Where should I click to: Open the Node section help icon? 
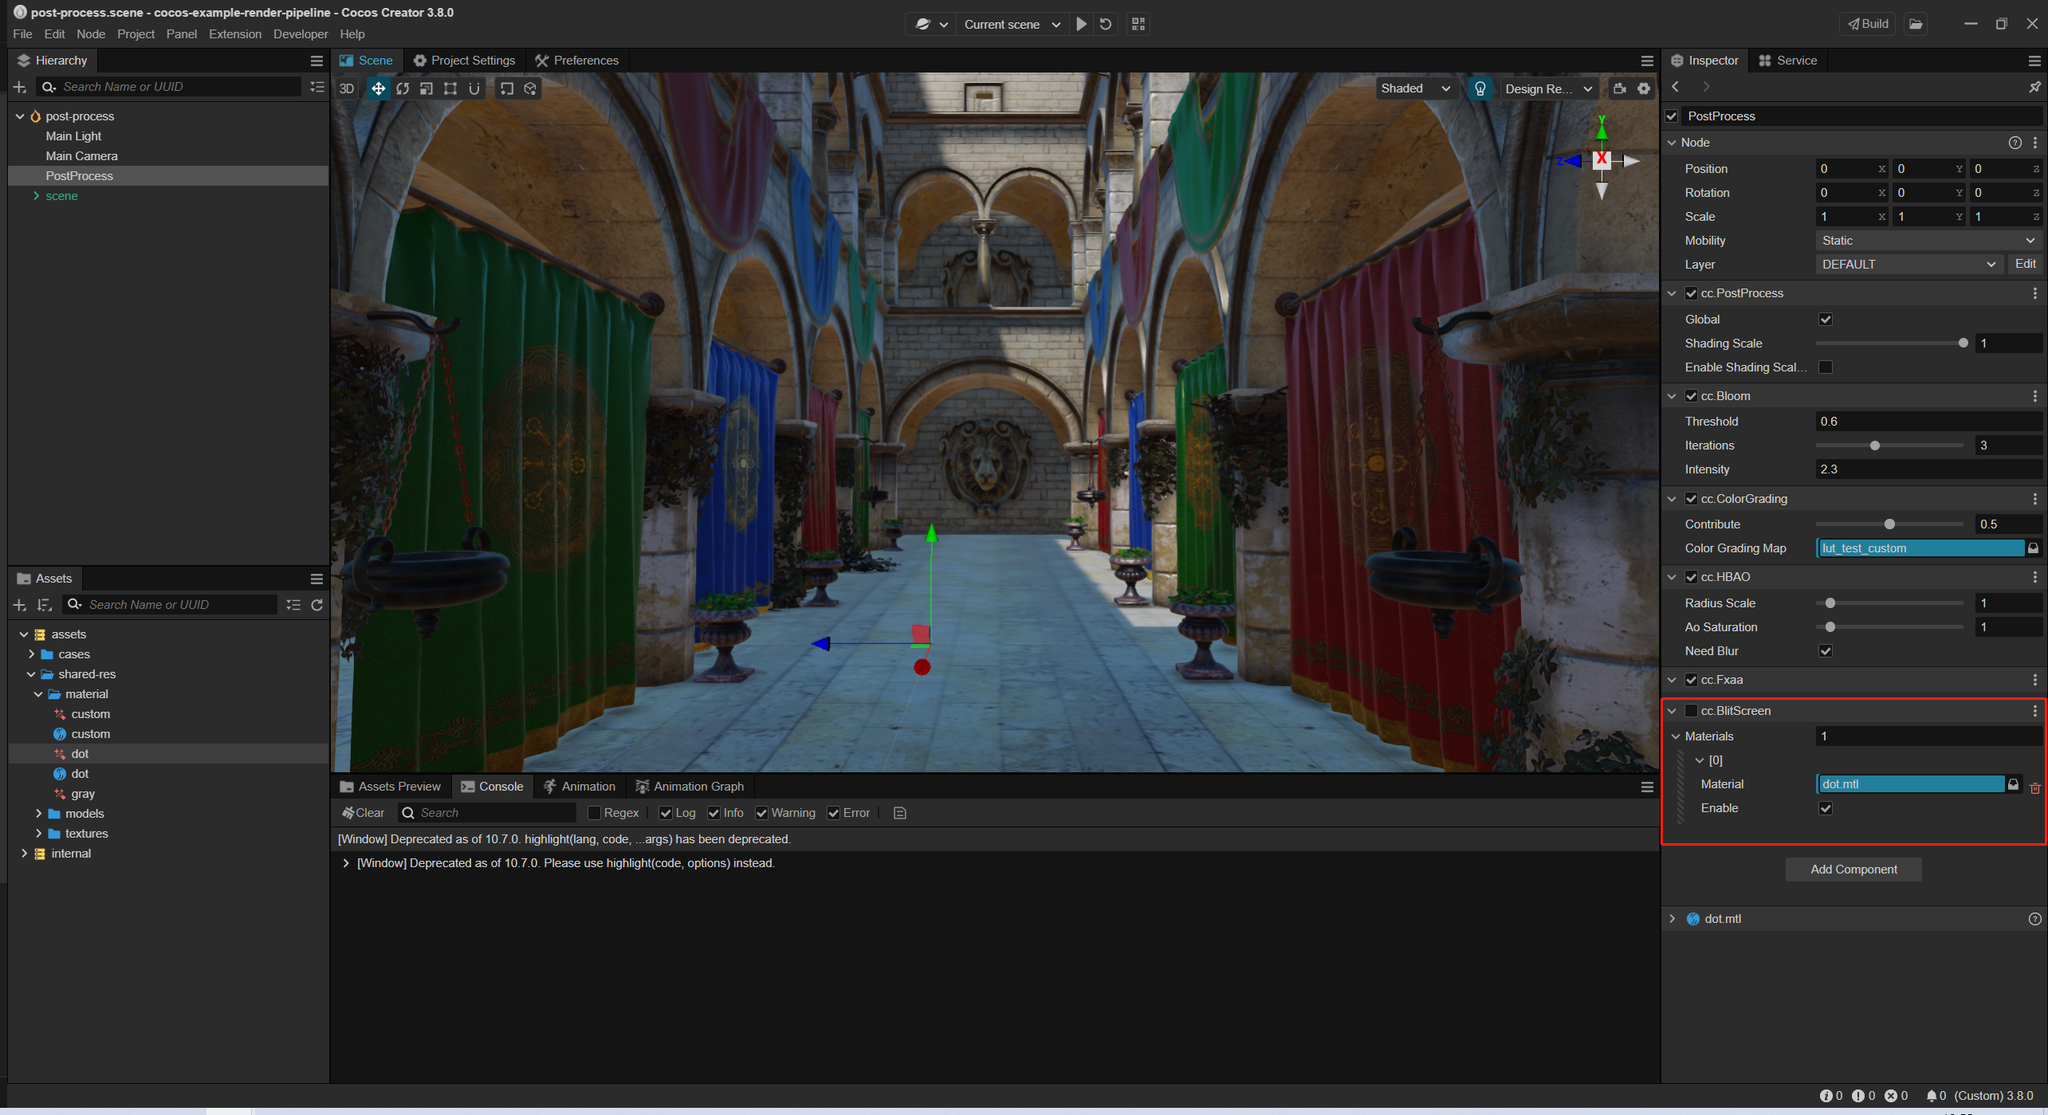tap(2015, 143)
